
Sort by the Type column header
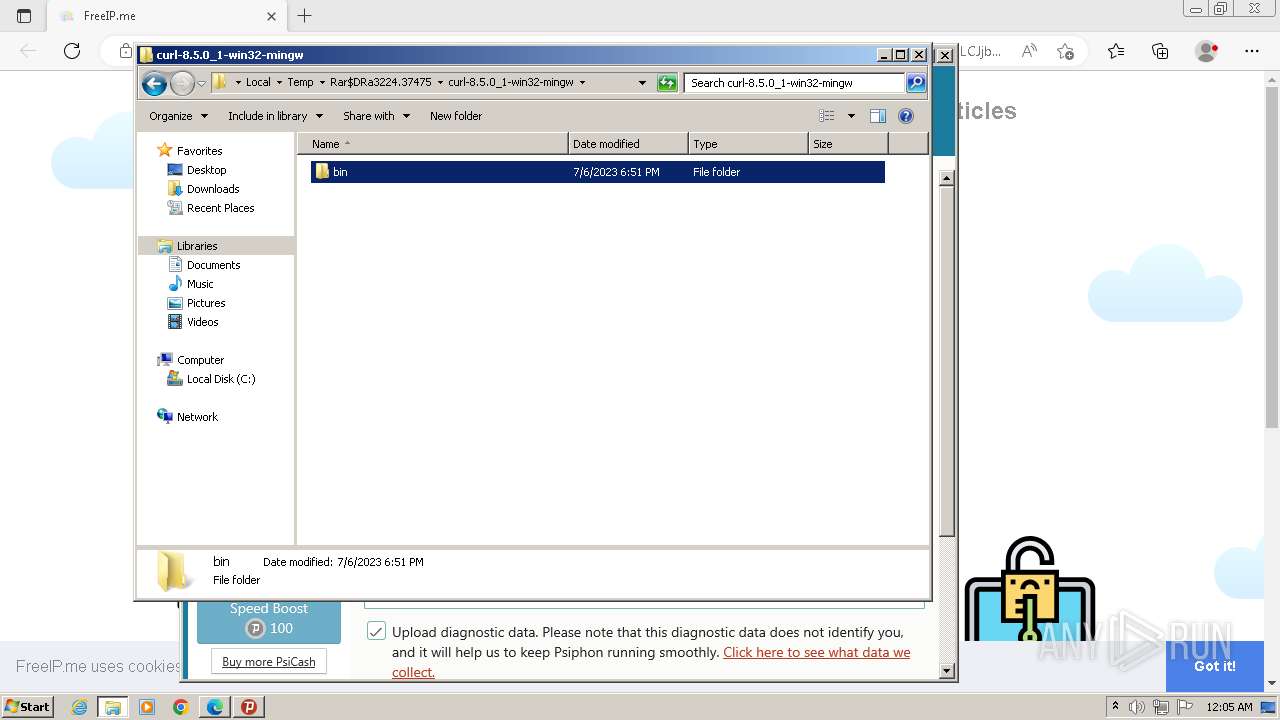(748, 144)
